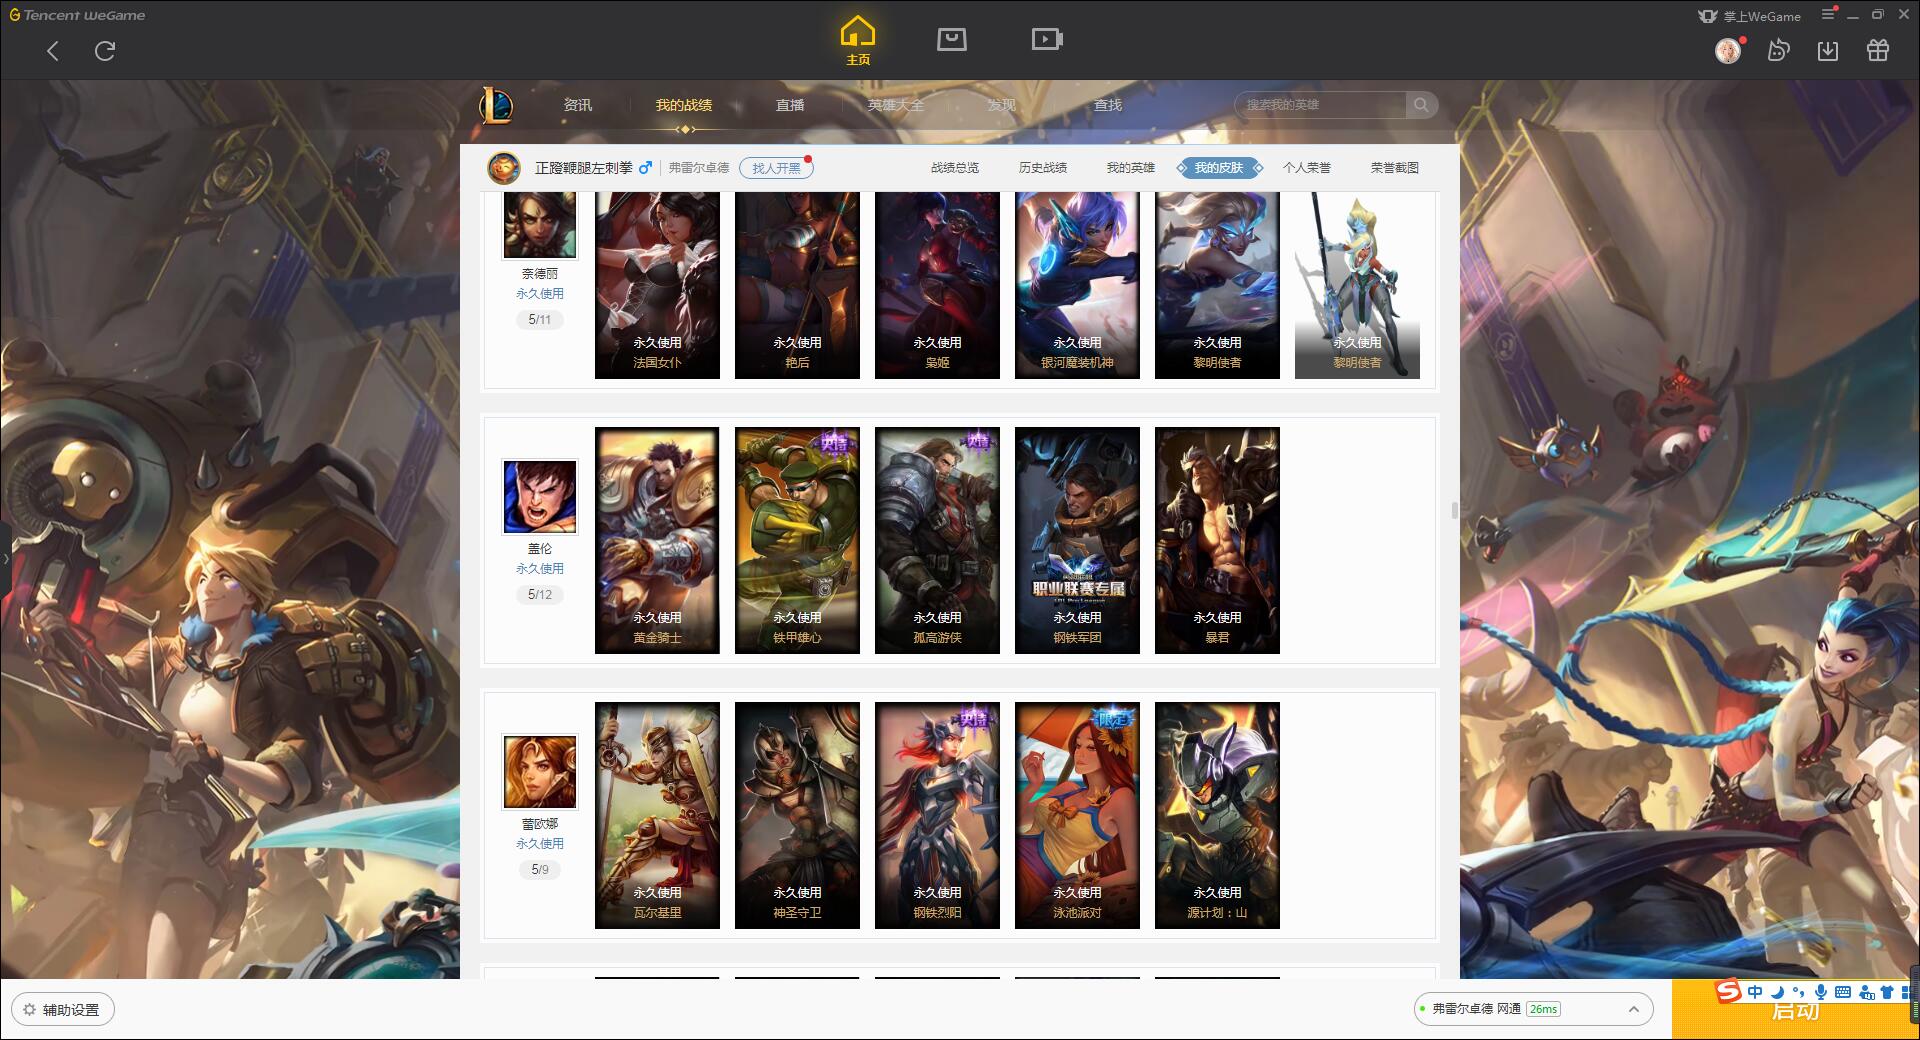The image size is (1920, 1040).
Task: Open 历史战绩 sub-tab
Action: tap(1043, 168)
